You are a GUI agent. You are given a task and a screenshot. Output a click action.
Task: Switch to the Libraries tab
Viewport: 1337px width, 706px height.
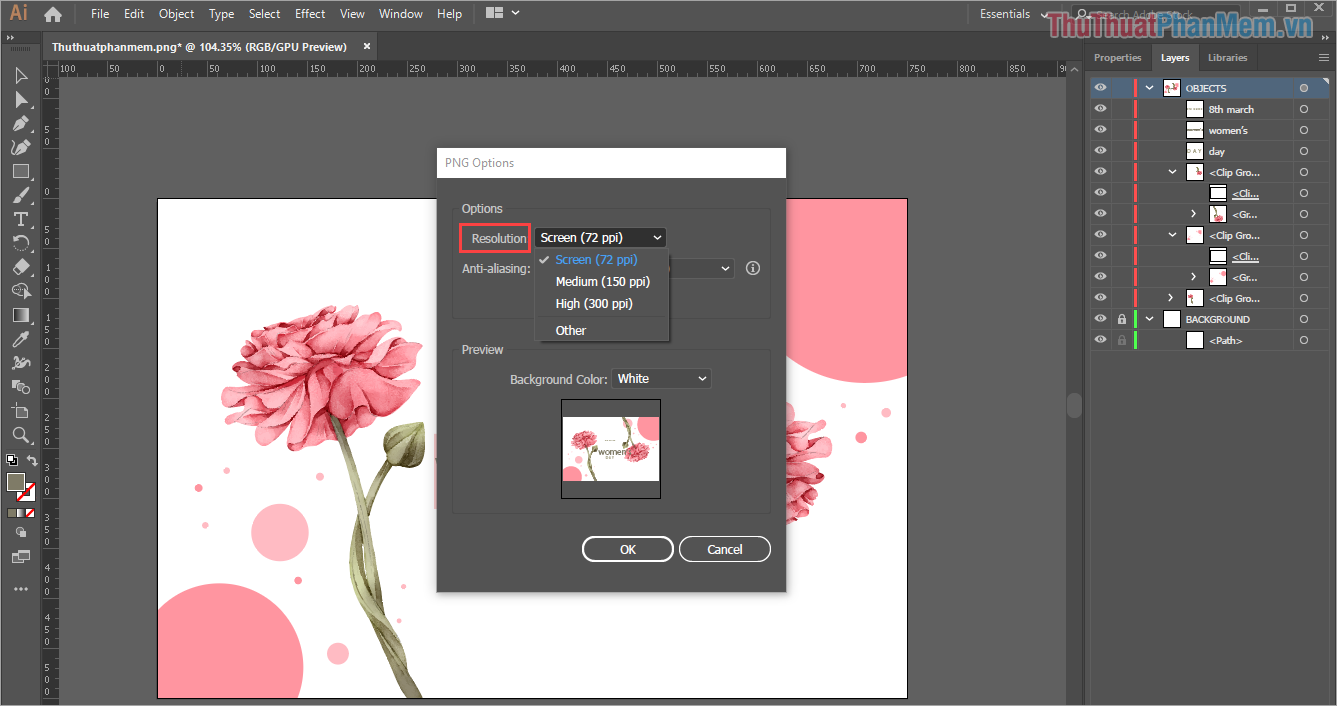click(1228, 57)
